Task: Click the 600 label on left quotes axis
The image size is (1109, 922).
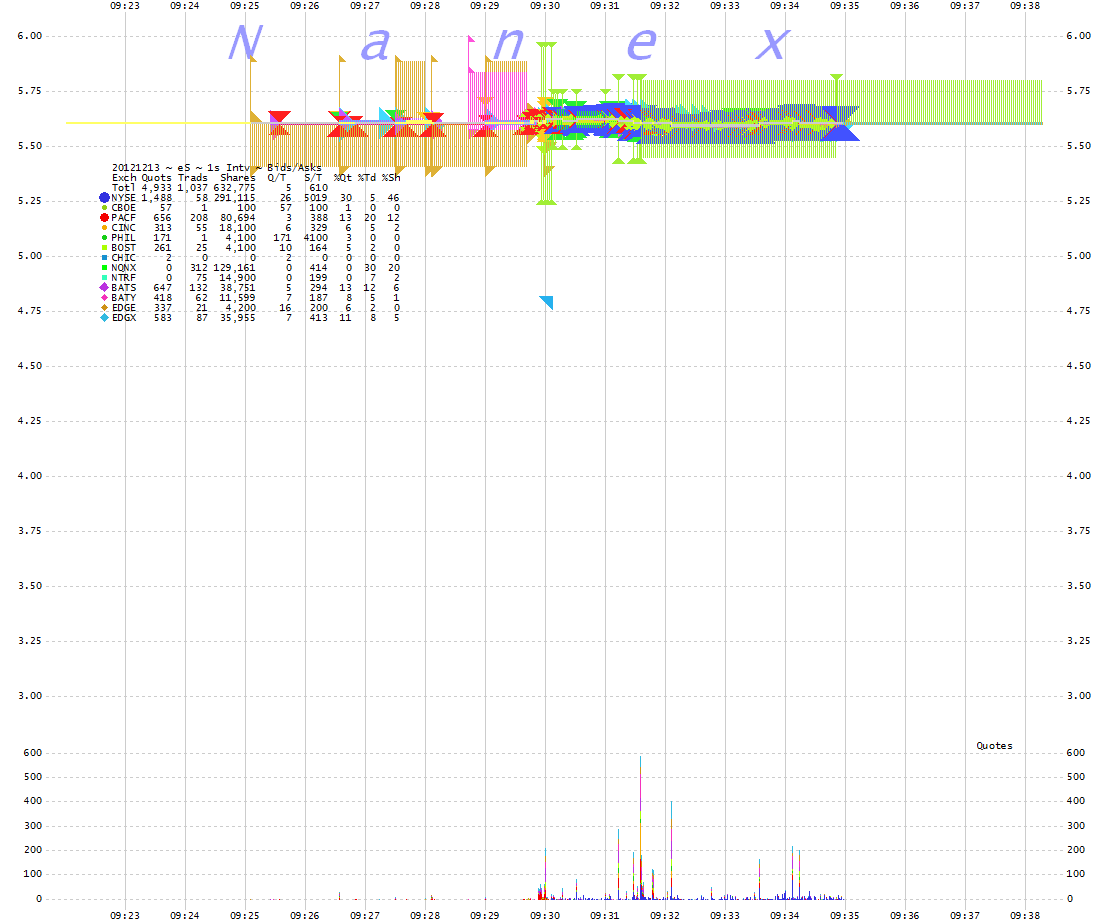Action: point(33,753)
